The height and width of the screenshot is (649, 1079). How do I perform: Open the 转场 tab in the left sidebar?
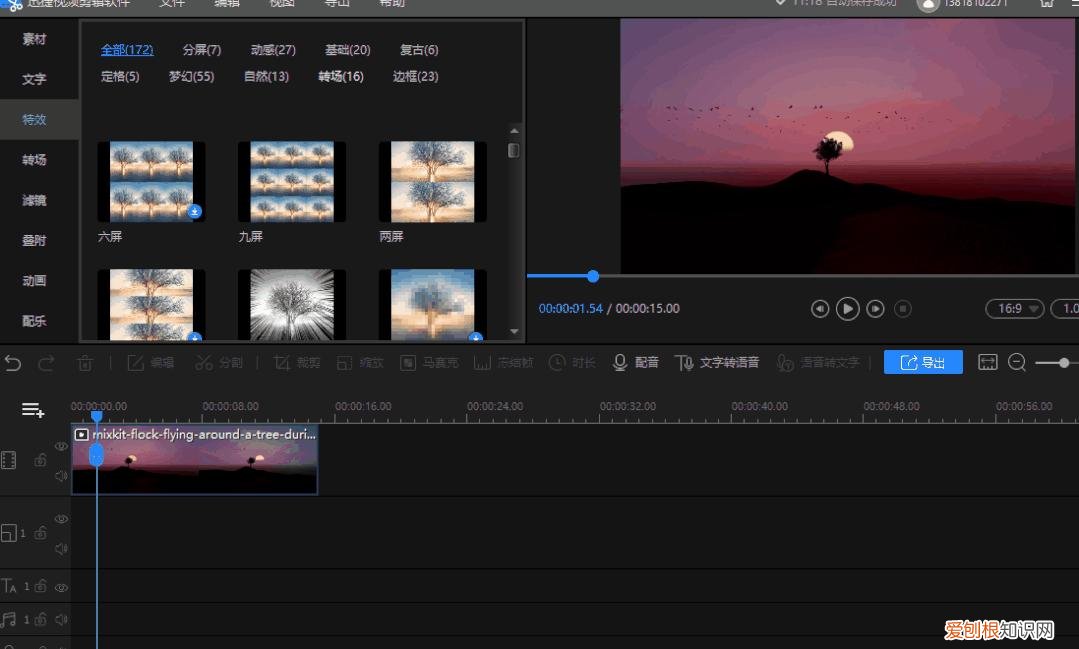click(34, 160)
